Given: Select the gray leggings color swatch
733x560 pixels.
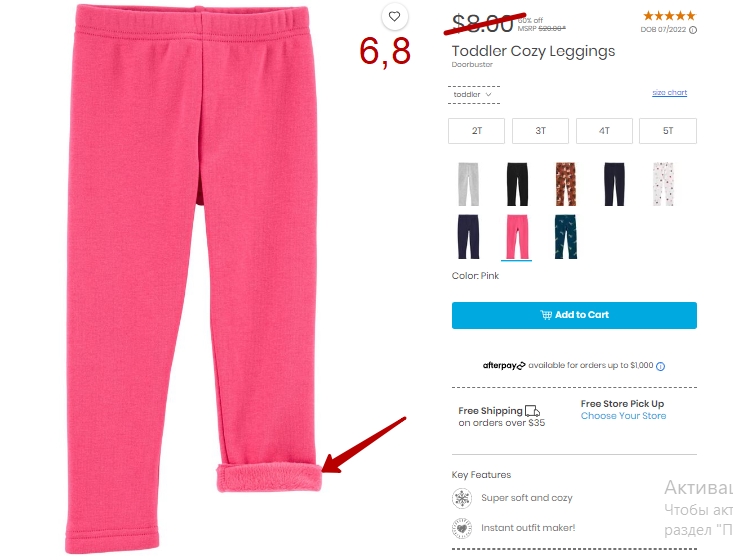Looking at the screenshot, I should click(x=468, y=184).
